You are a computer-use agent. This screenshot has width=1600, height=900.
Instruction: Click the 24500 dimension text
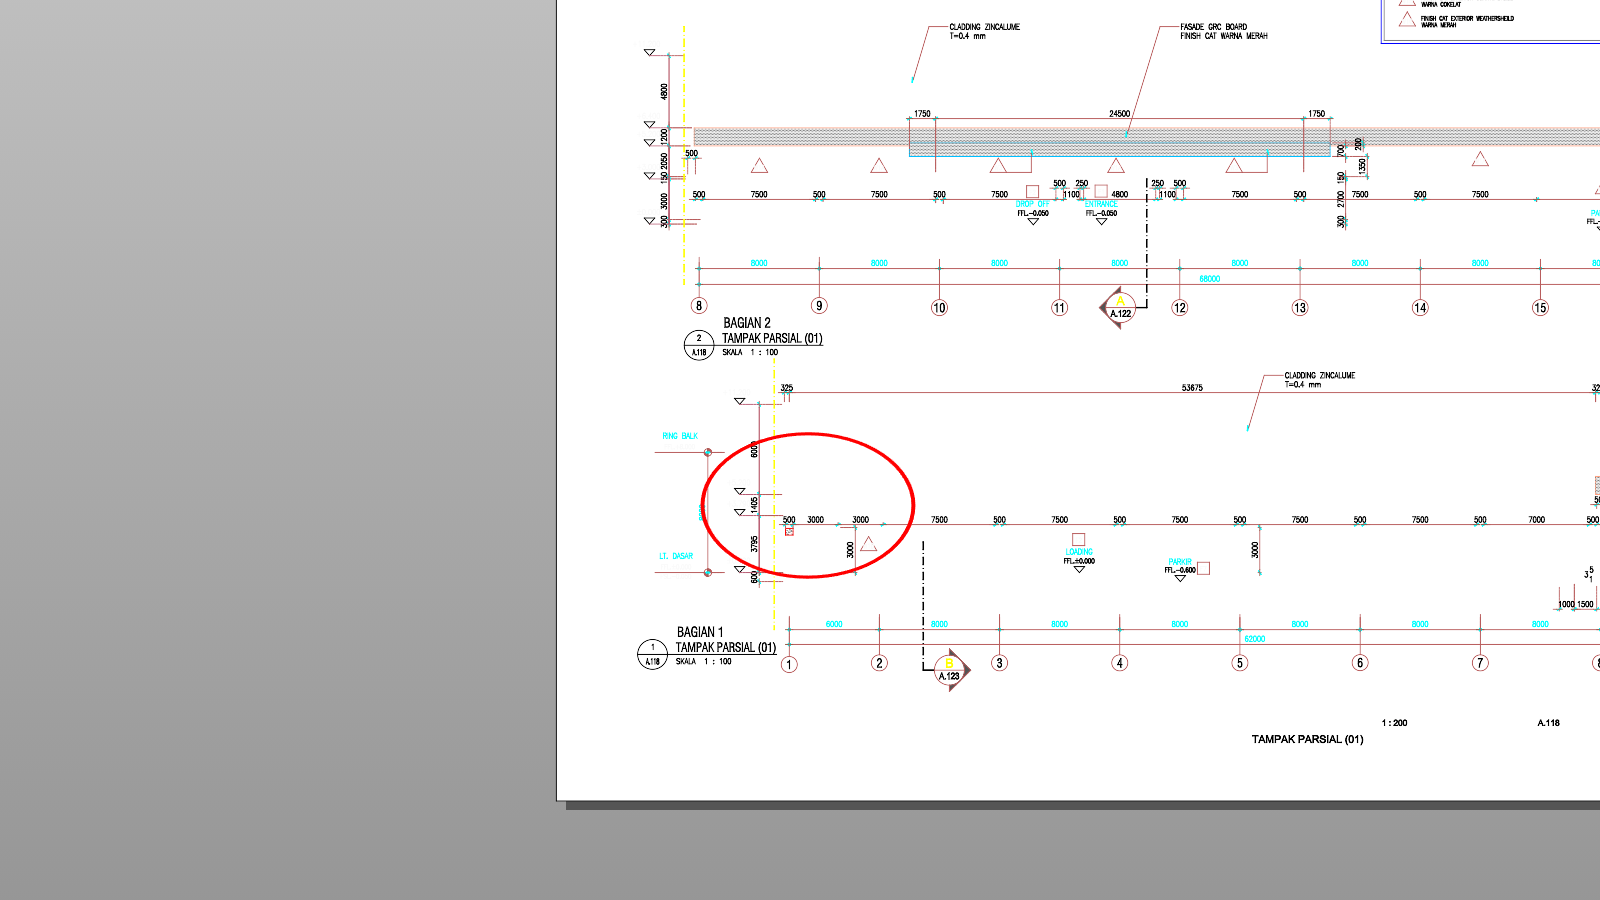pos(1120,114)
